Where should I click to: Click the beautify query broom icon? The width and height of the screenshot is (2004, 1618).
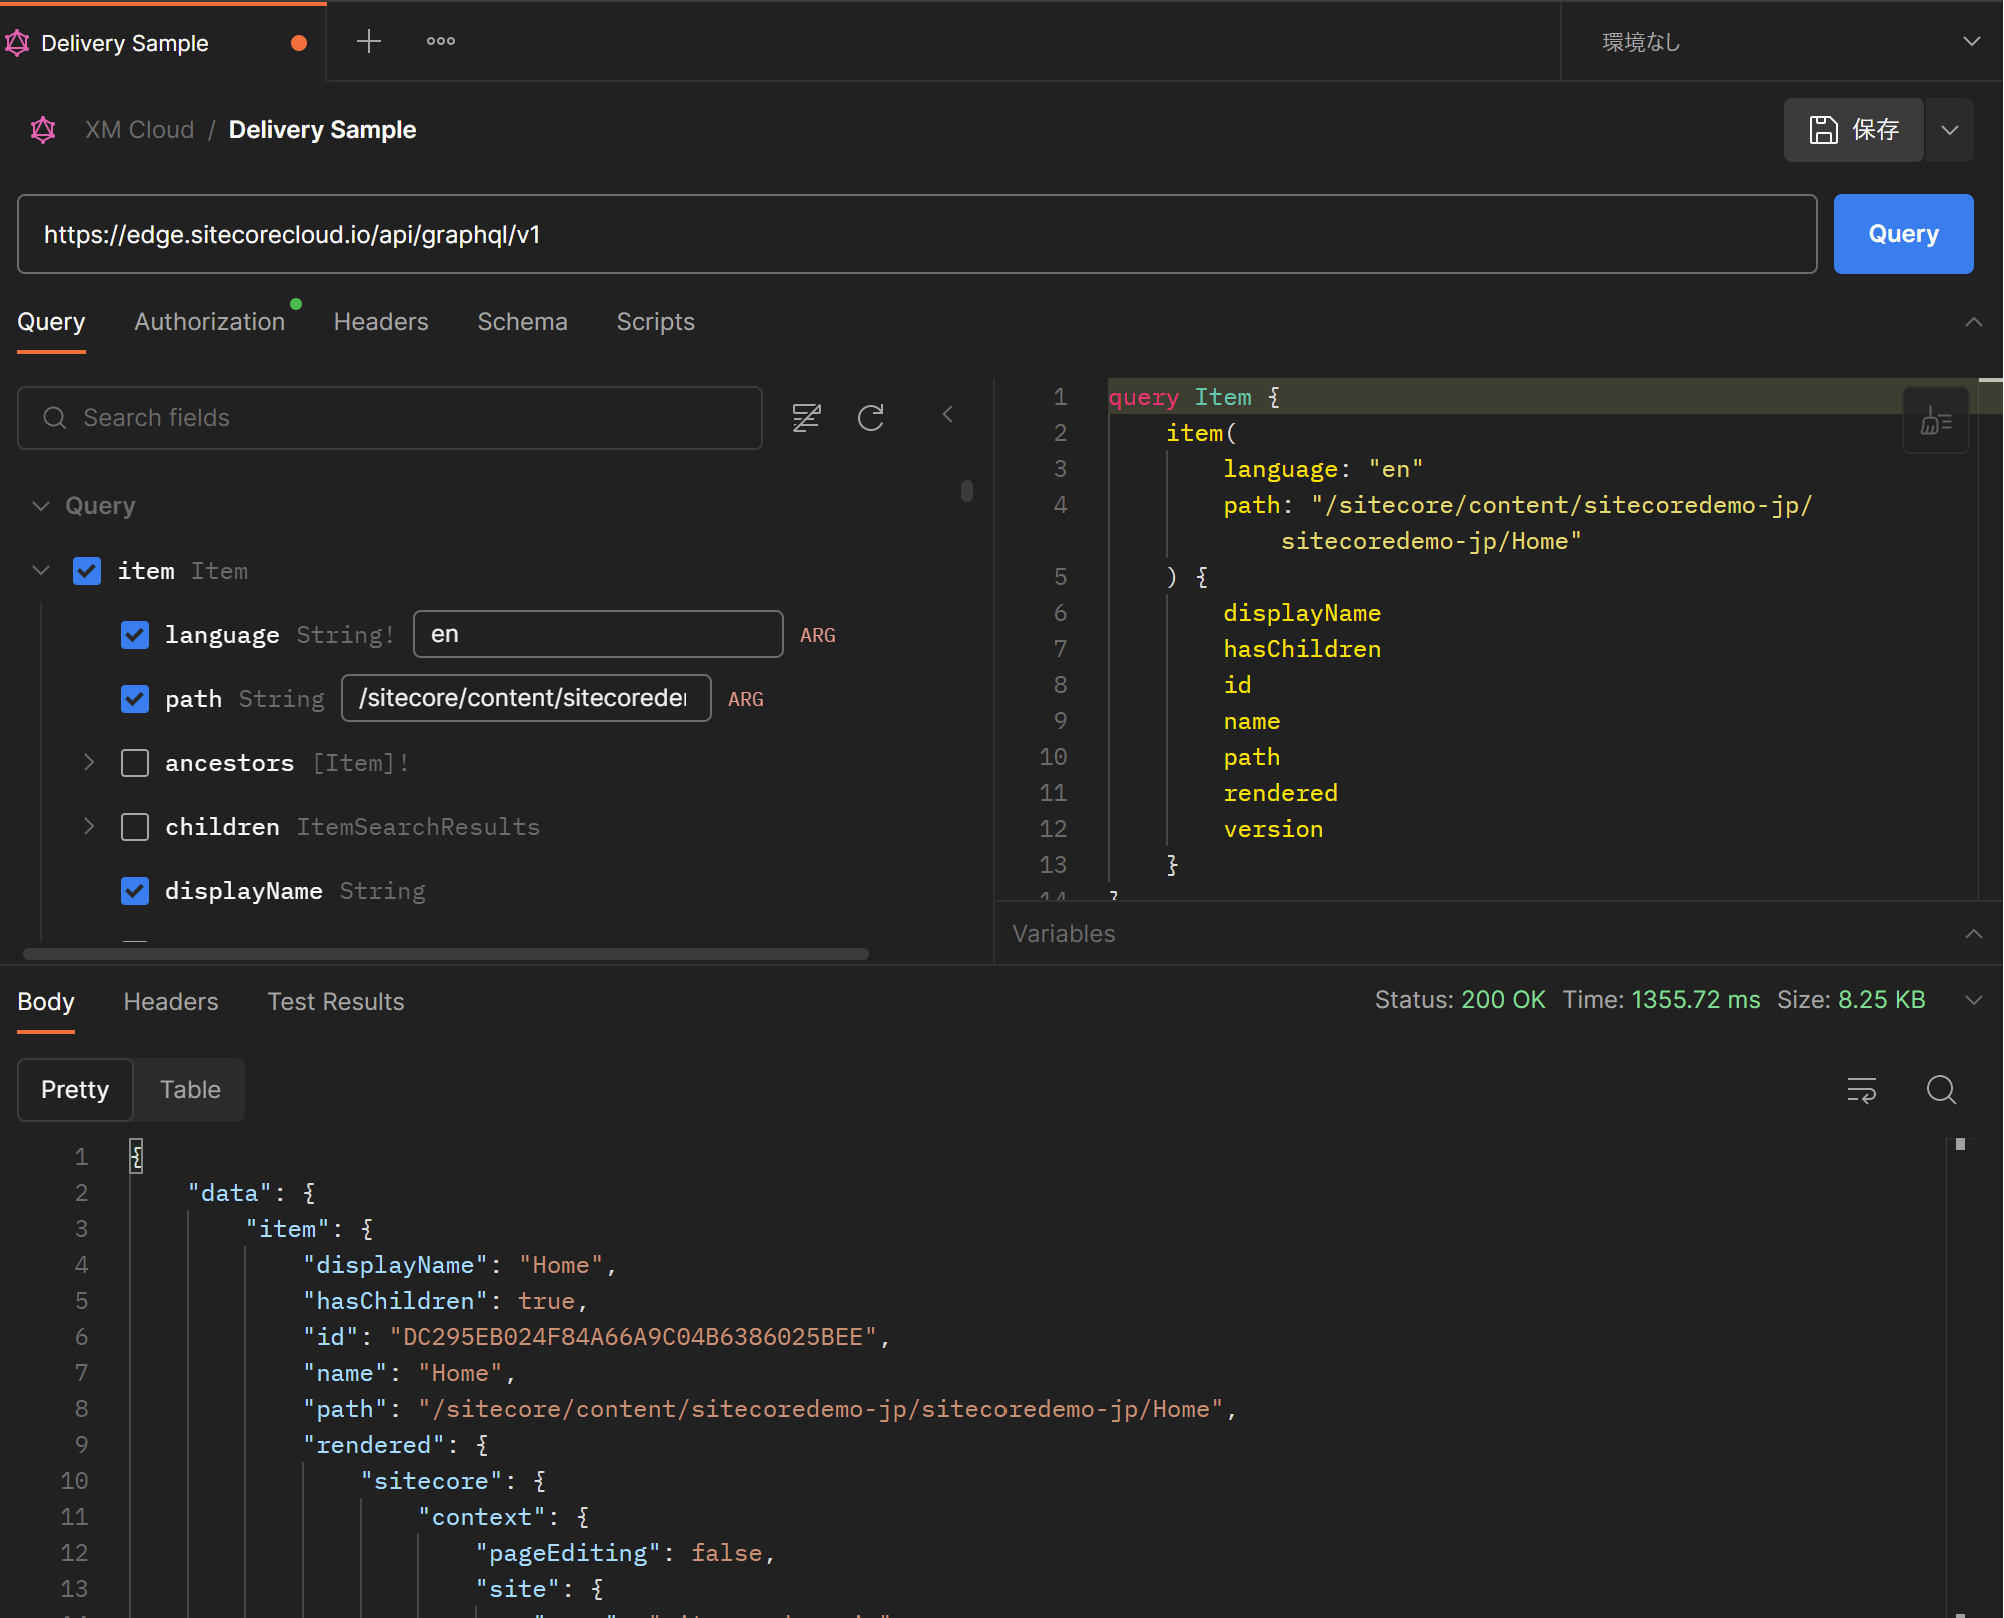pyautogui.click(x=1936, y=421)
